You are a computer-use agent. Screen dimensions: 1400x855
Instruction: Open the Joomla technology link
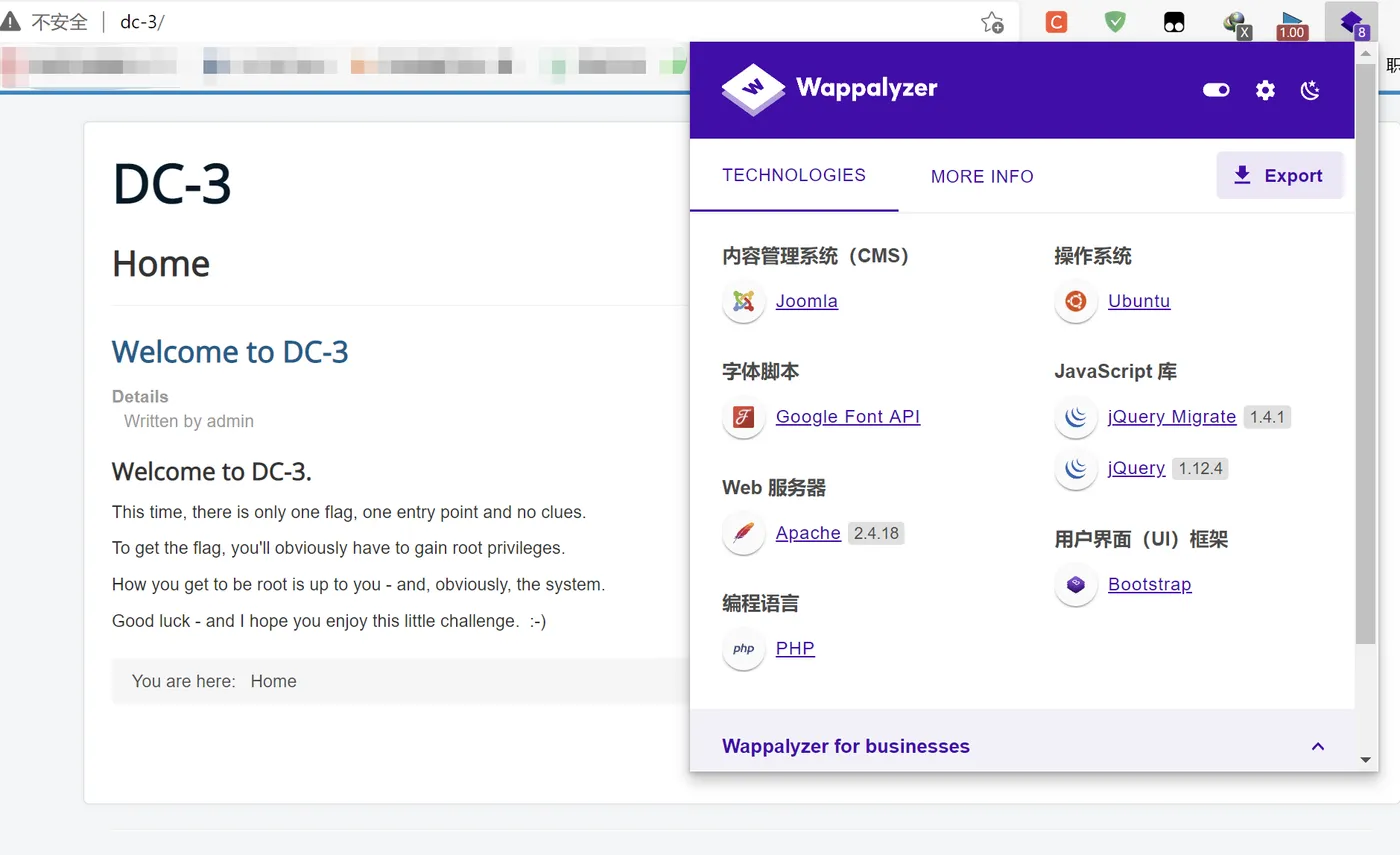coord(807,301)
